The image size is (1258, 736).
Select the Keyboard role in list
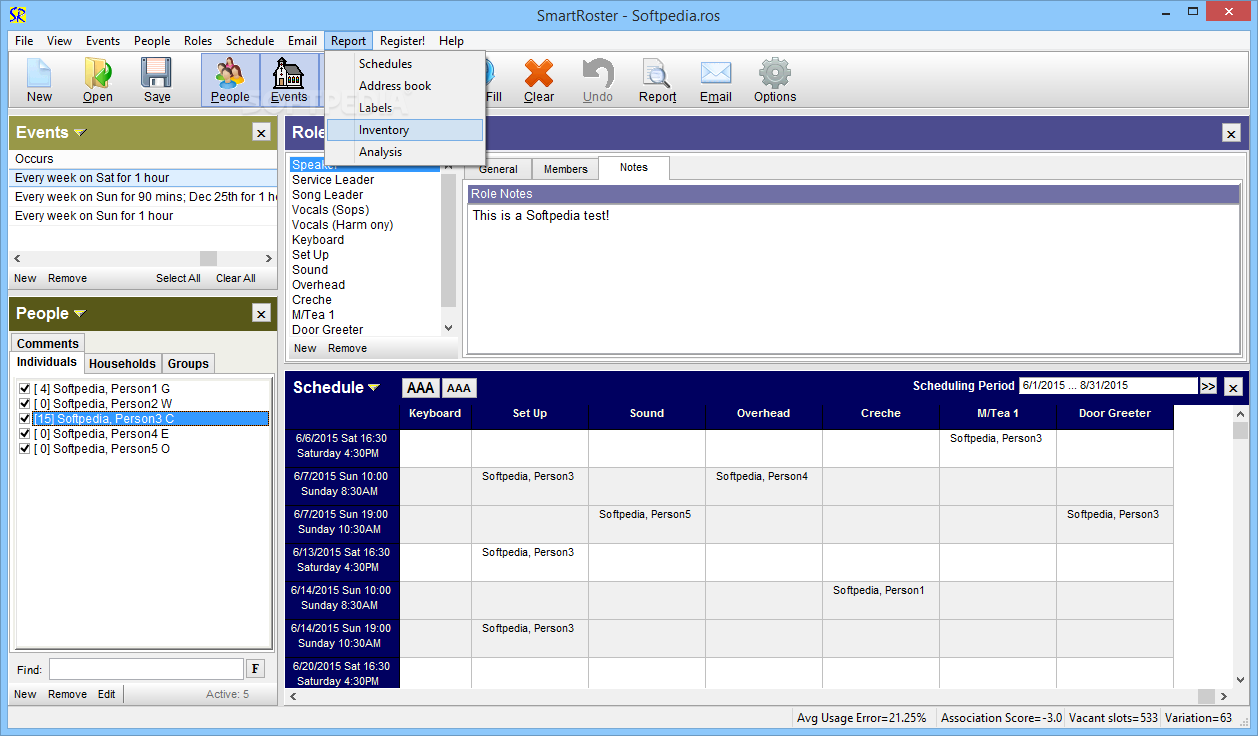point(318,240)
